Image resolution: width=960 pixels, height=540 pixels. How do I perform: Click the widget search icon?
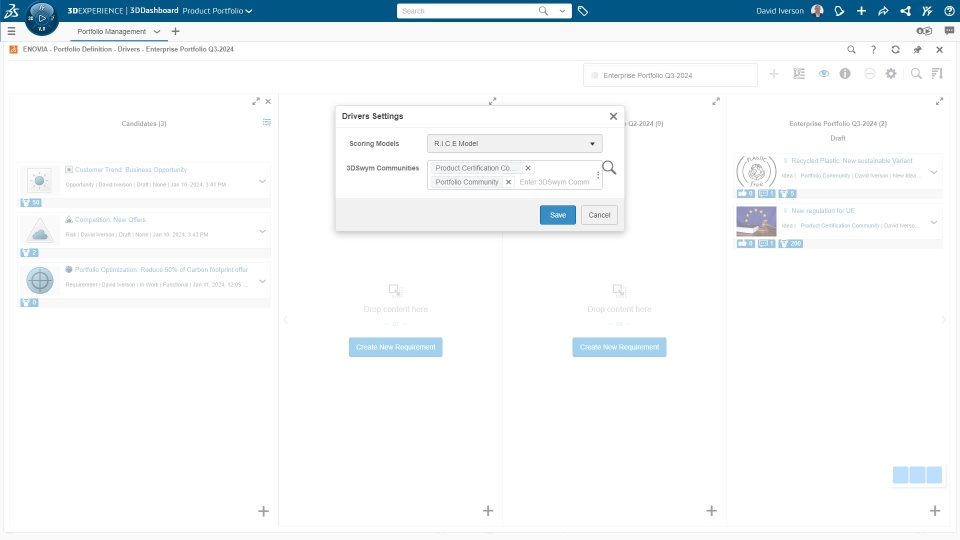851,50
